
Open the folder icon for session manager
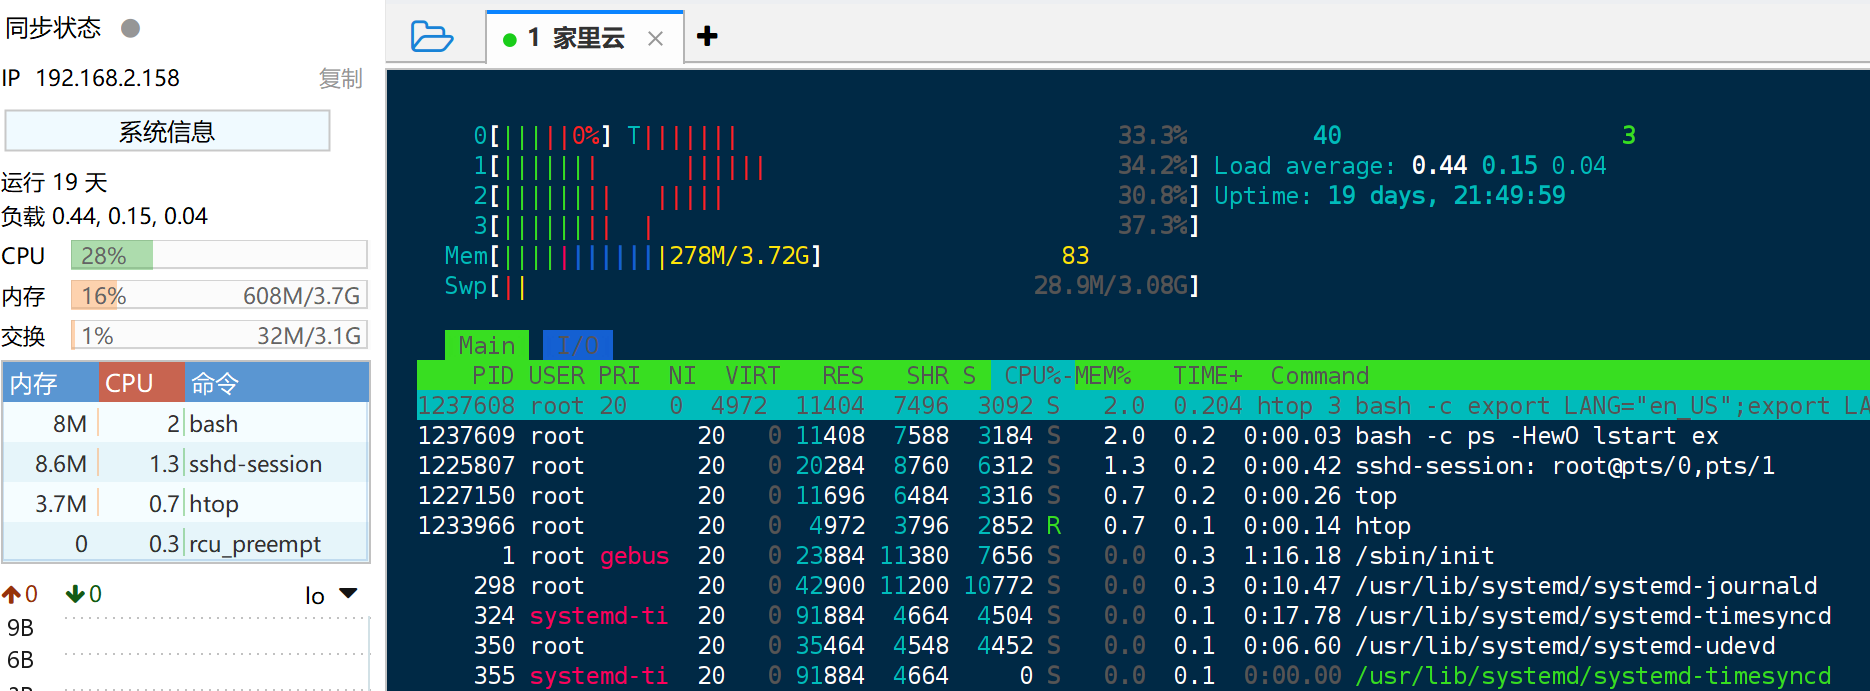pyautogui.click(x=432, y=37)
